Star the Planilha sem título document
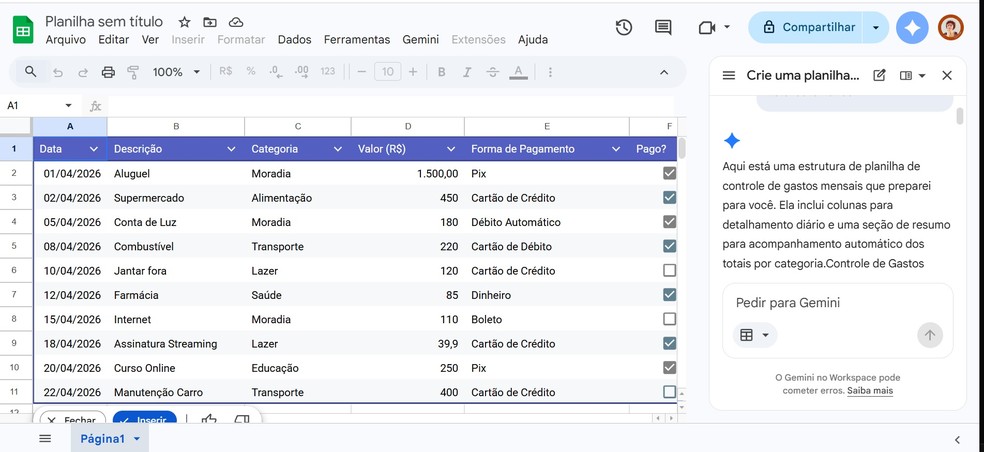The image size is (984, 452). tap(184, 22)
